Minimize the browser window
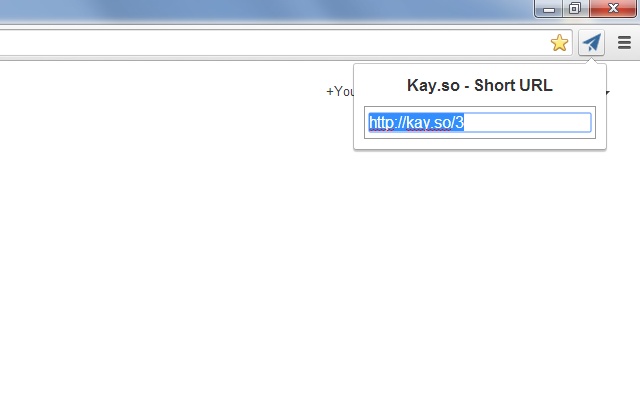This screenshot has width=640, height=400. point(549,9)
